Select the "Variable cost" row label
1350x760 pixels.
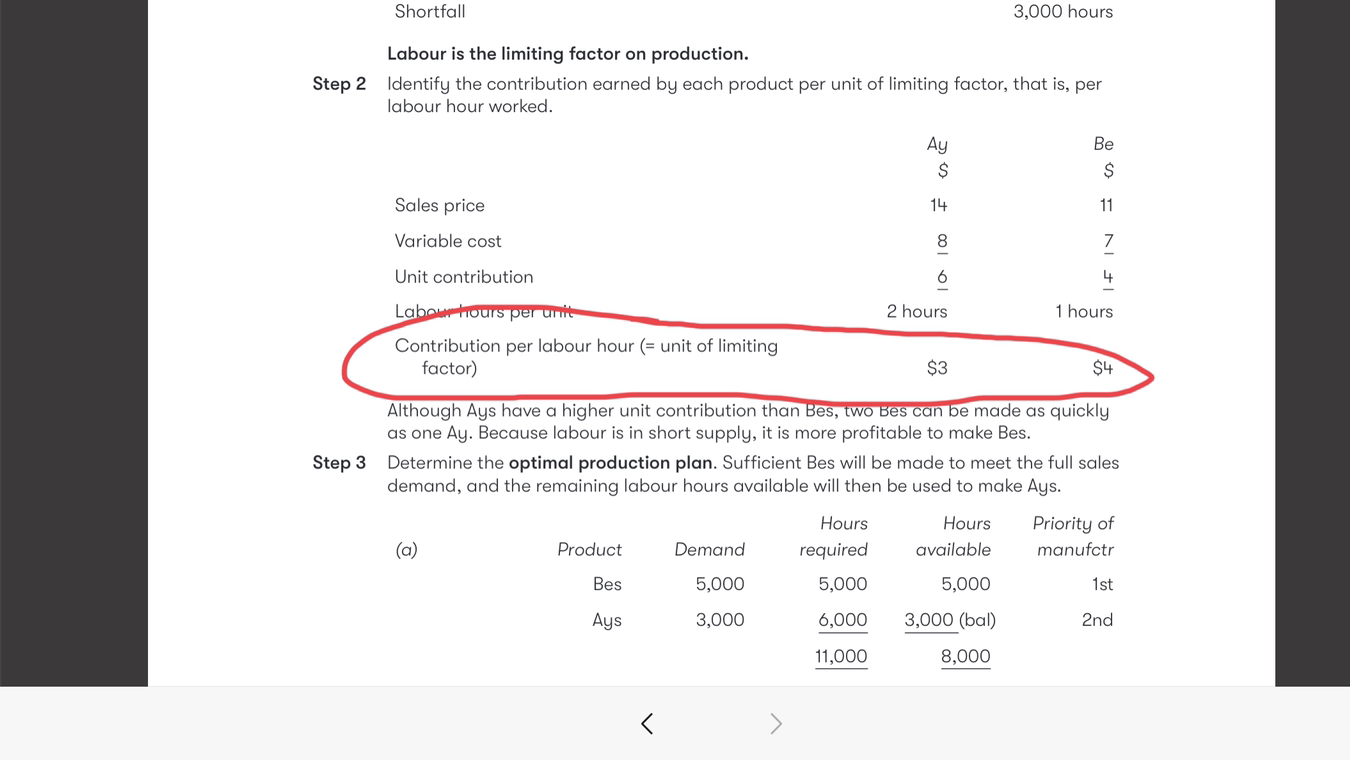448,241
